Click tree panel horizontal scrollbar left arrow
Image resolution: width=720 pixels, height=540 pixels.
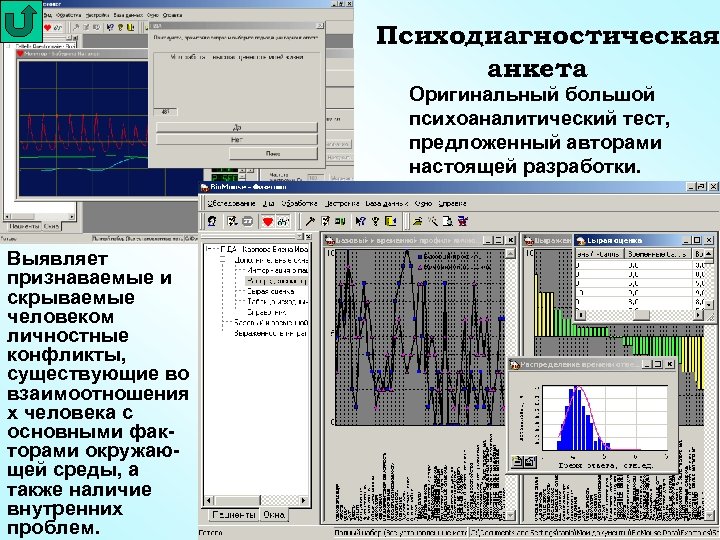pyautogui.click(x=209, y=500)
